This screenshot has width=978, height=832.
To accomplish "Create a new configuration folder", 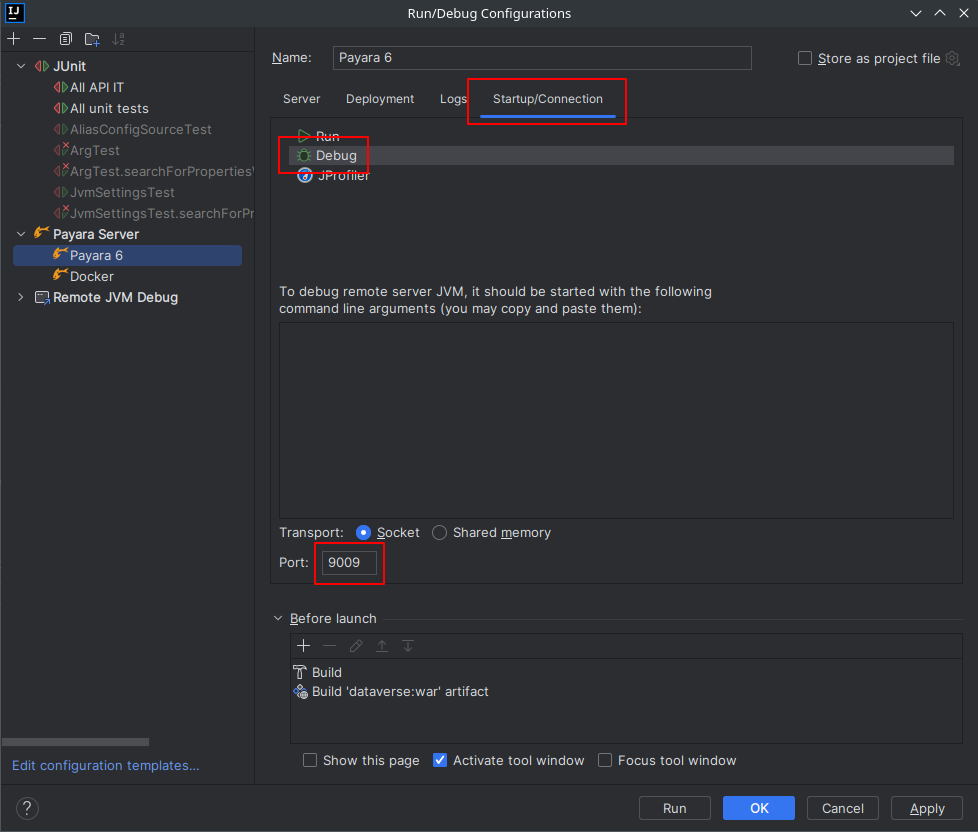I will coord(91,38).
